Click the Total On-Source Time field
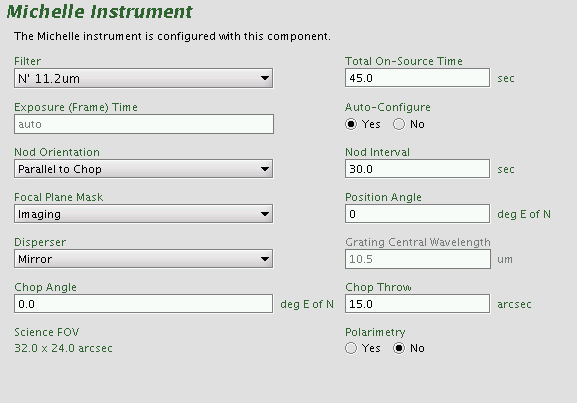The width and height of the screenshot is (577, 403). (417, 78)
